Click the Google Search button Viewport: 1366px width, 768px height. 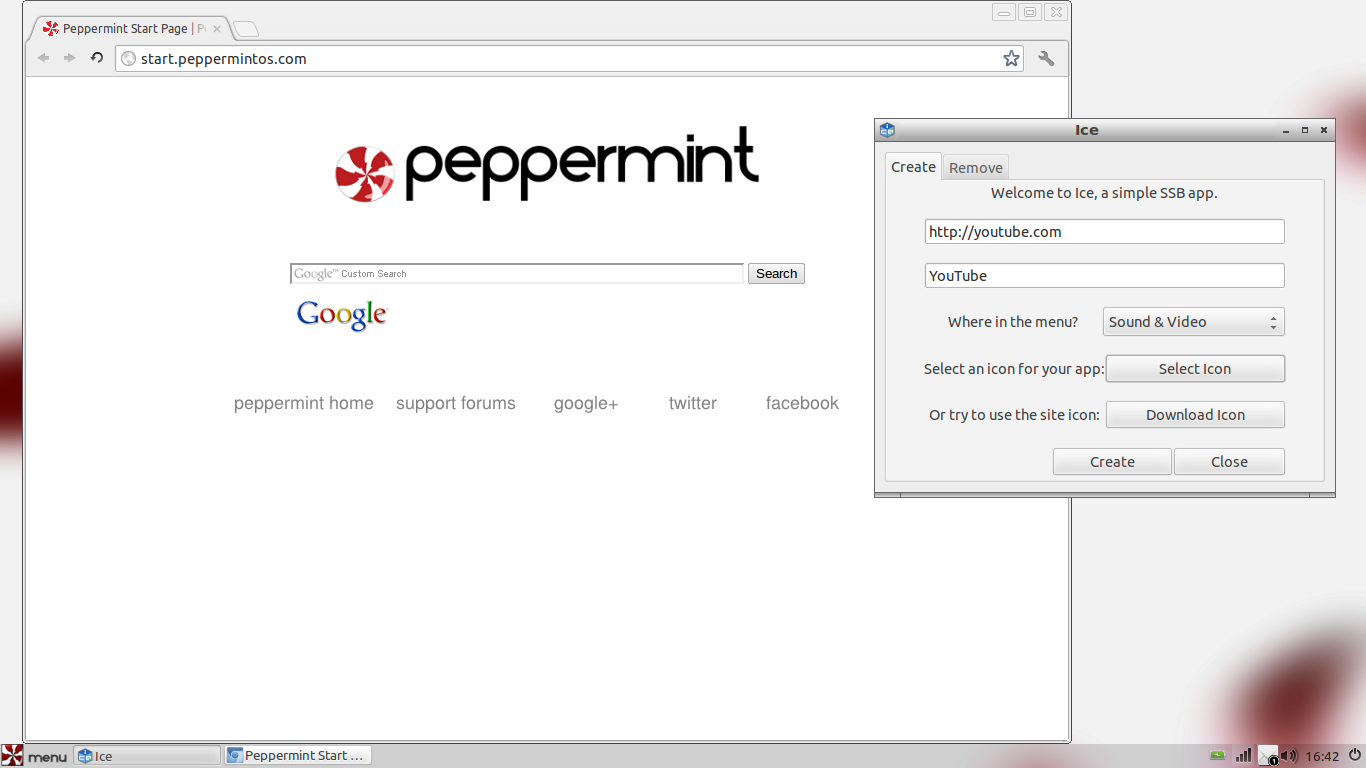[776, 274]
